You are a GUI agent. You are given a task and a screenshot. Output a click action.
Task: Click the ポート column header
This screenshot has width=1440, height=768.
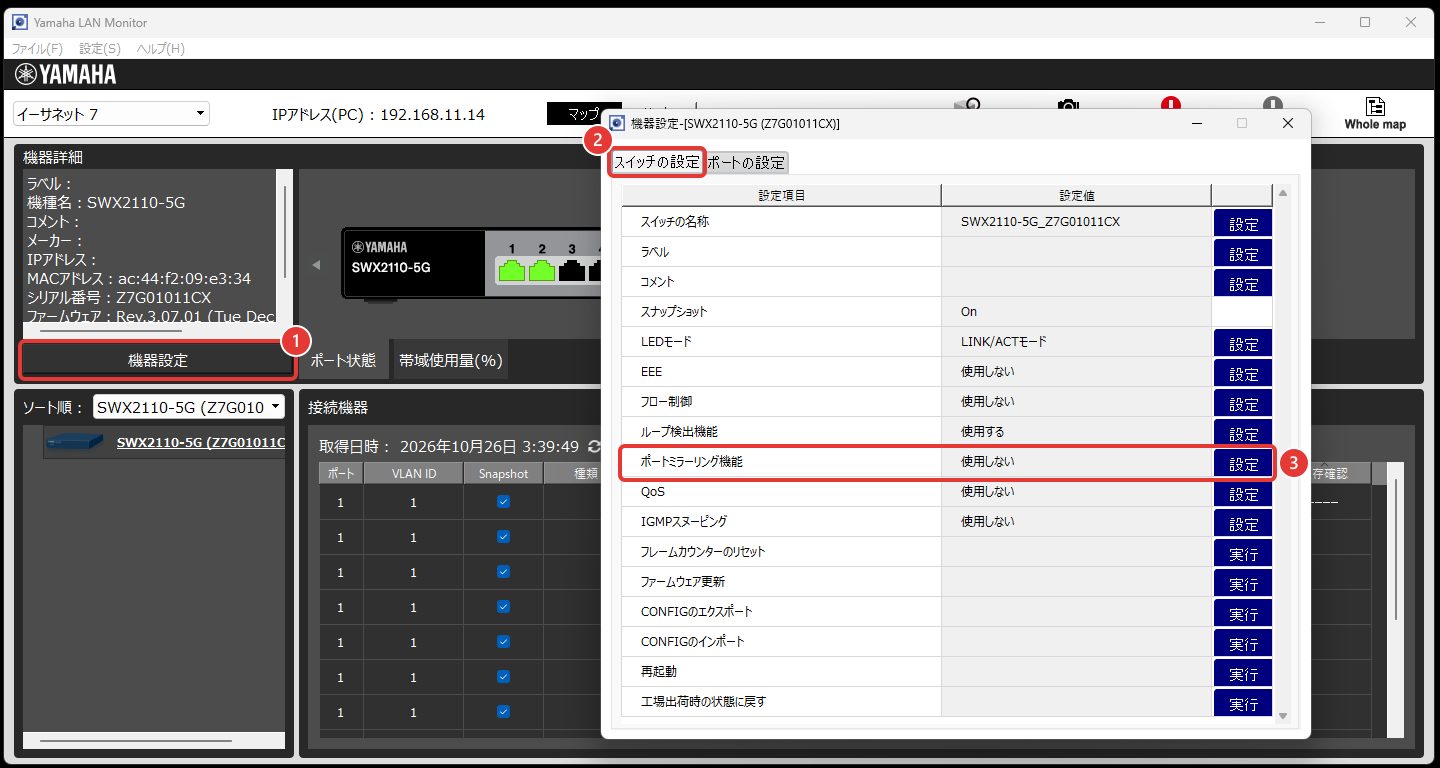click(x=340, y=474)
